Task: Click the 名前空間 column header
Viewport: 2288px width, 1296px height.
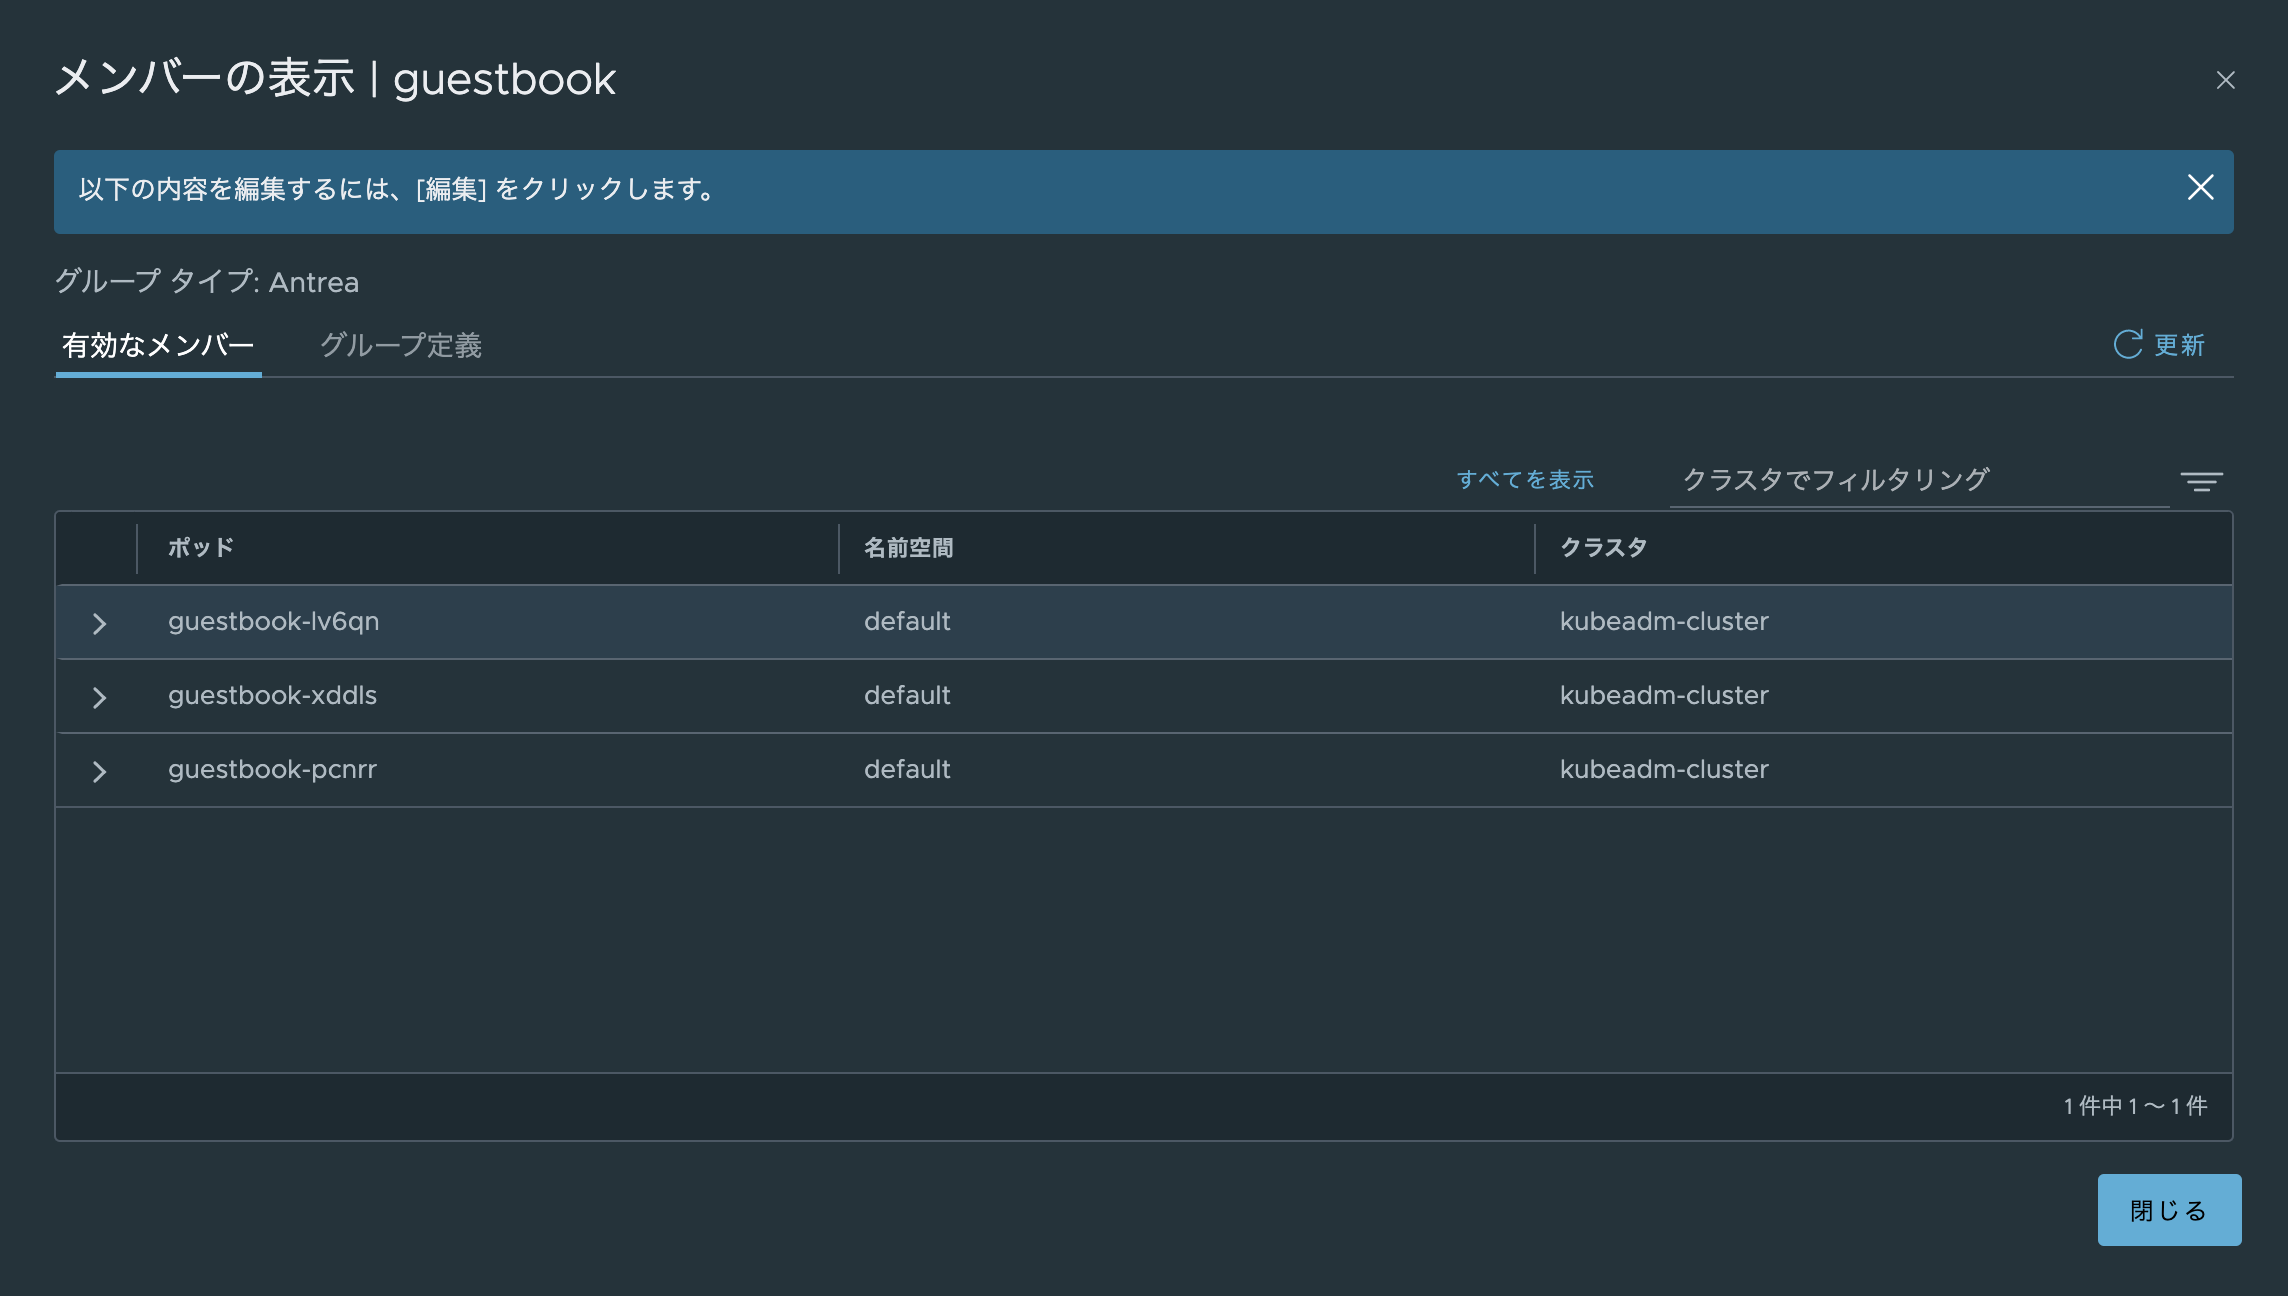Action: [908, 548]
